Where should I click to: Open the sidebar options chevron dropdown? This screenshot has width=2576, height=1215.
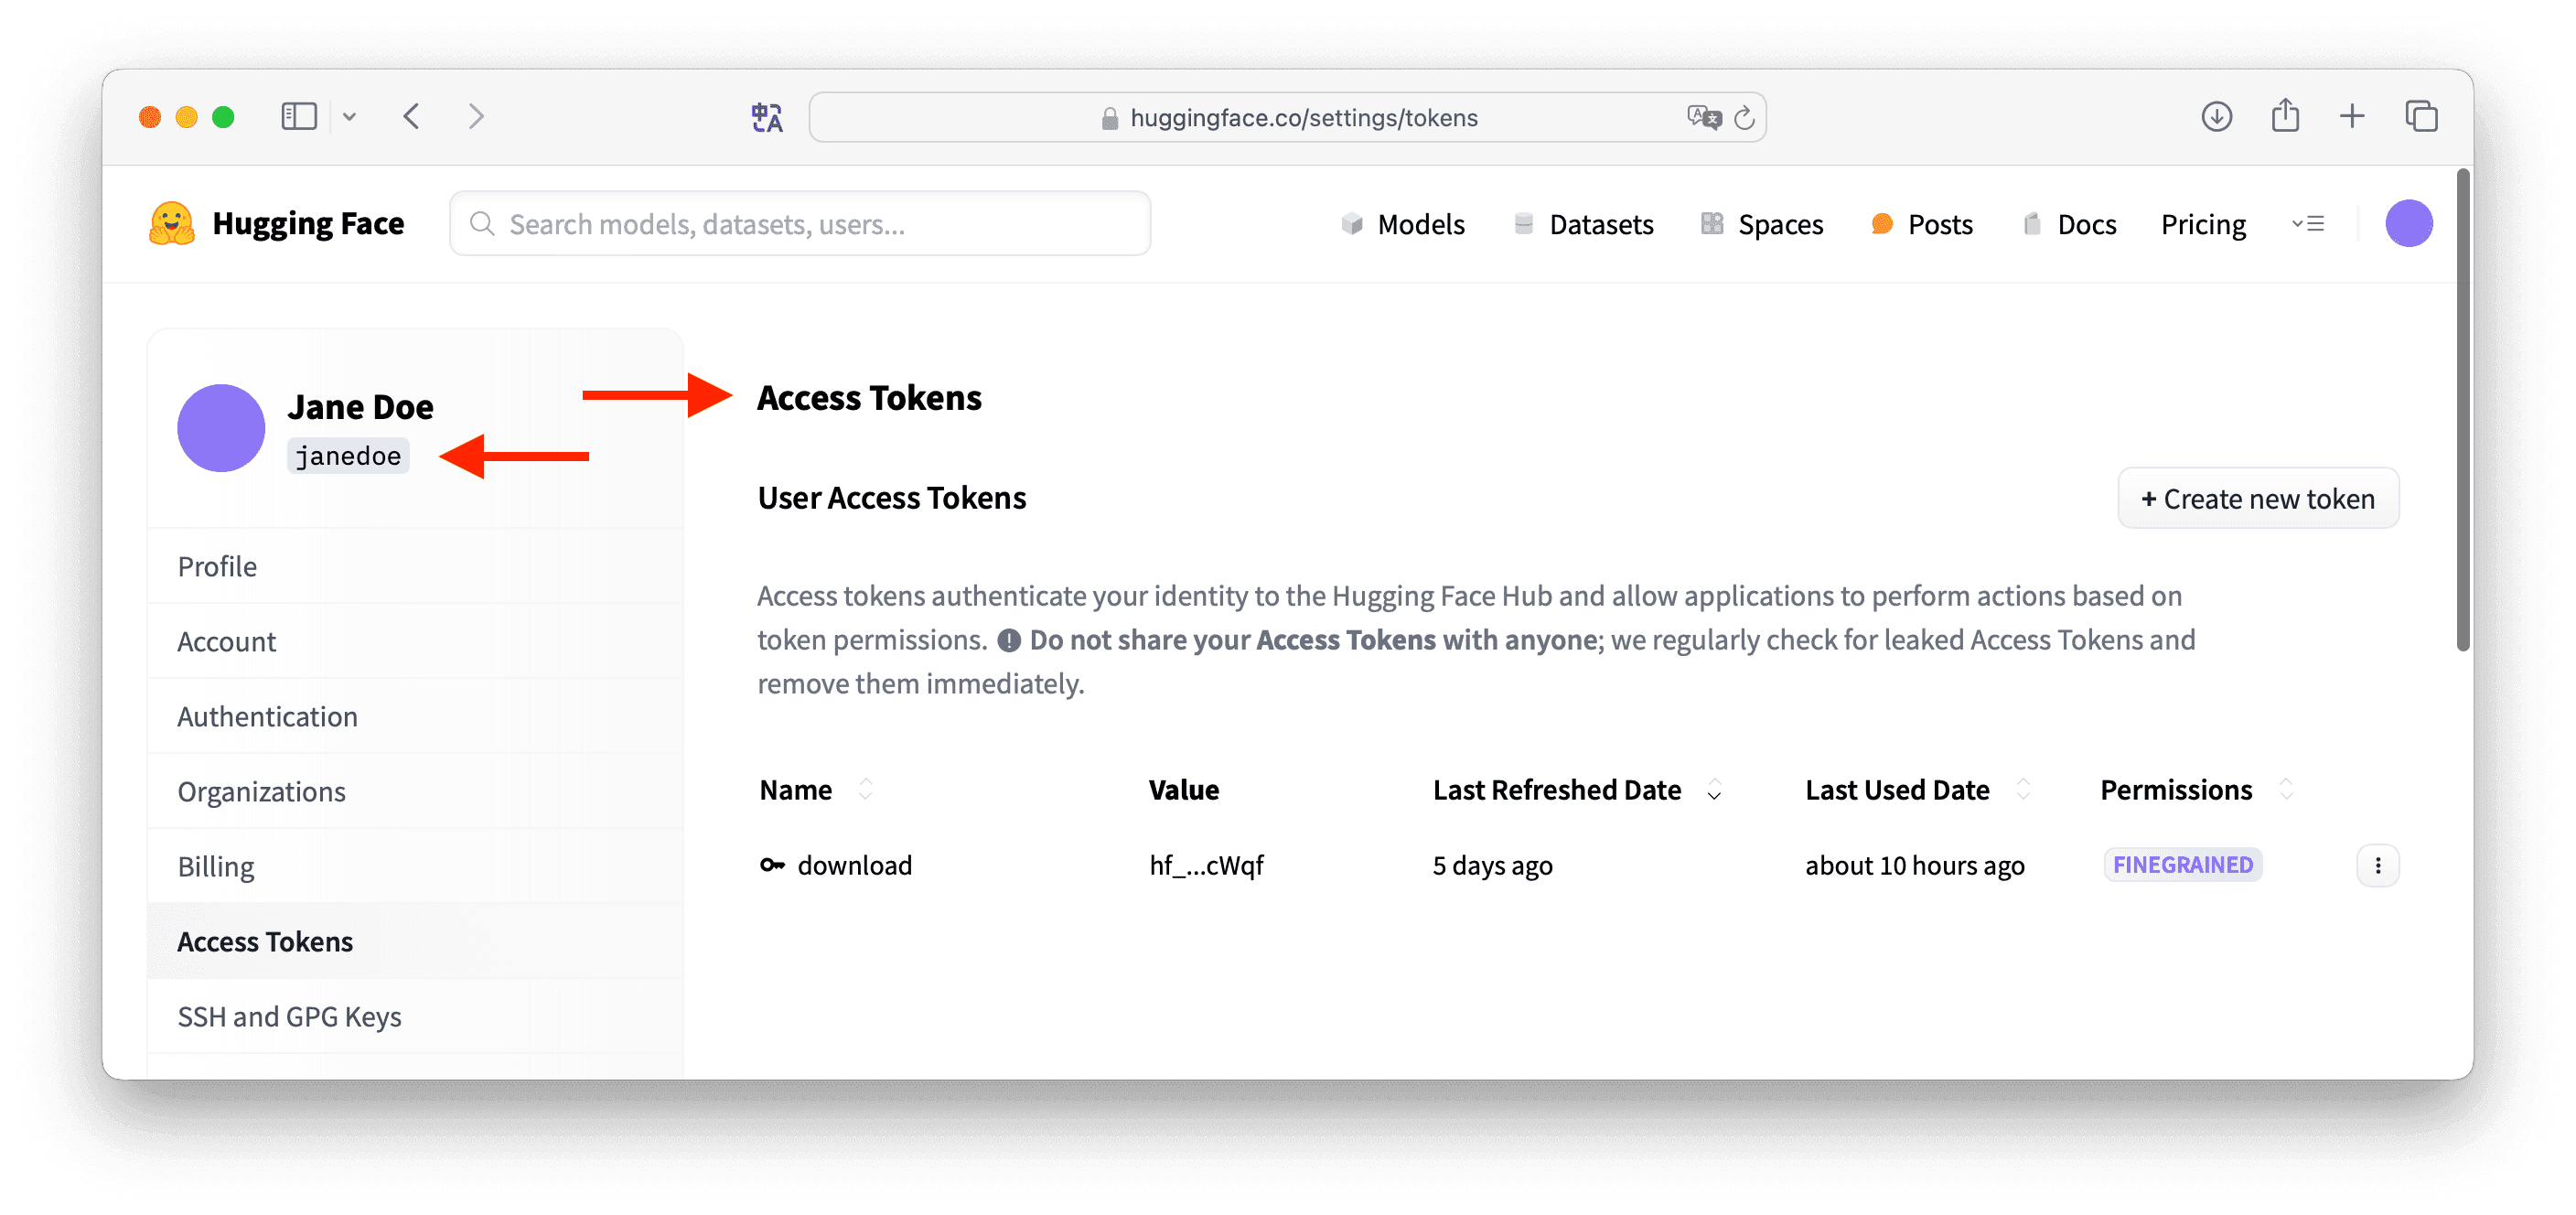[x=349, y=117]
